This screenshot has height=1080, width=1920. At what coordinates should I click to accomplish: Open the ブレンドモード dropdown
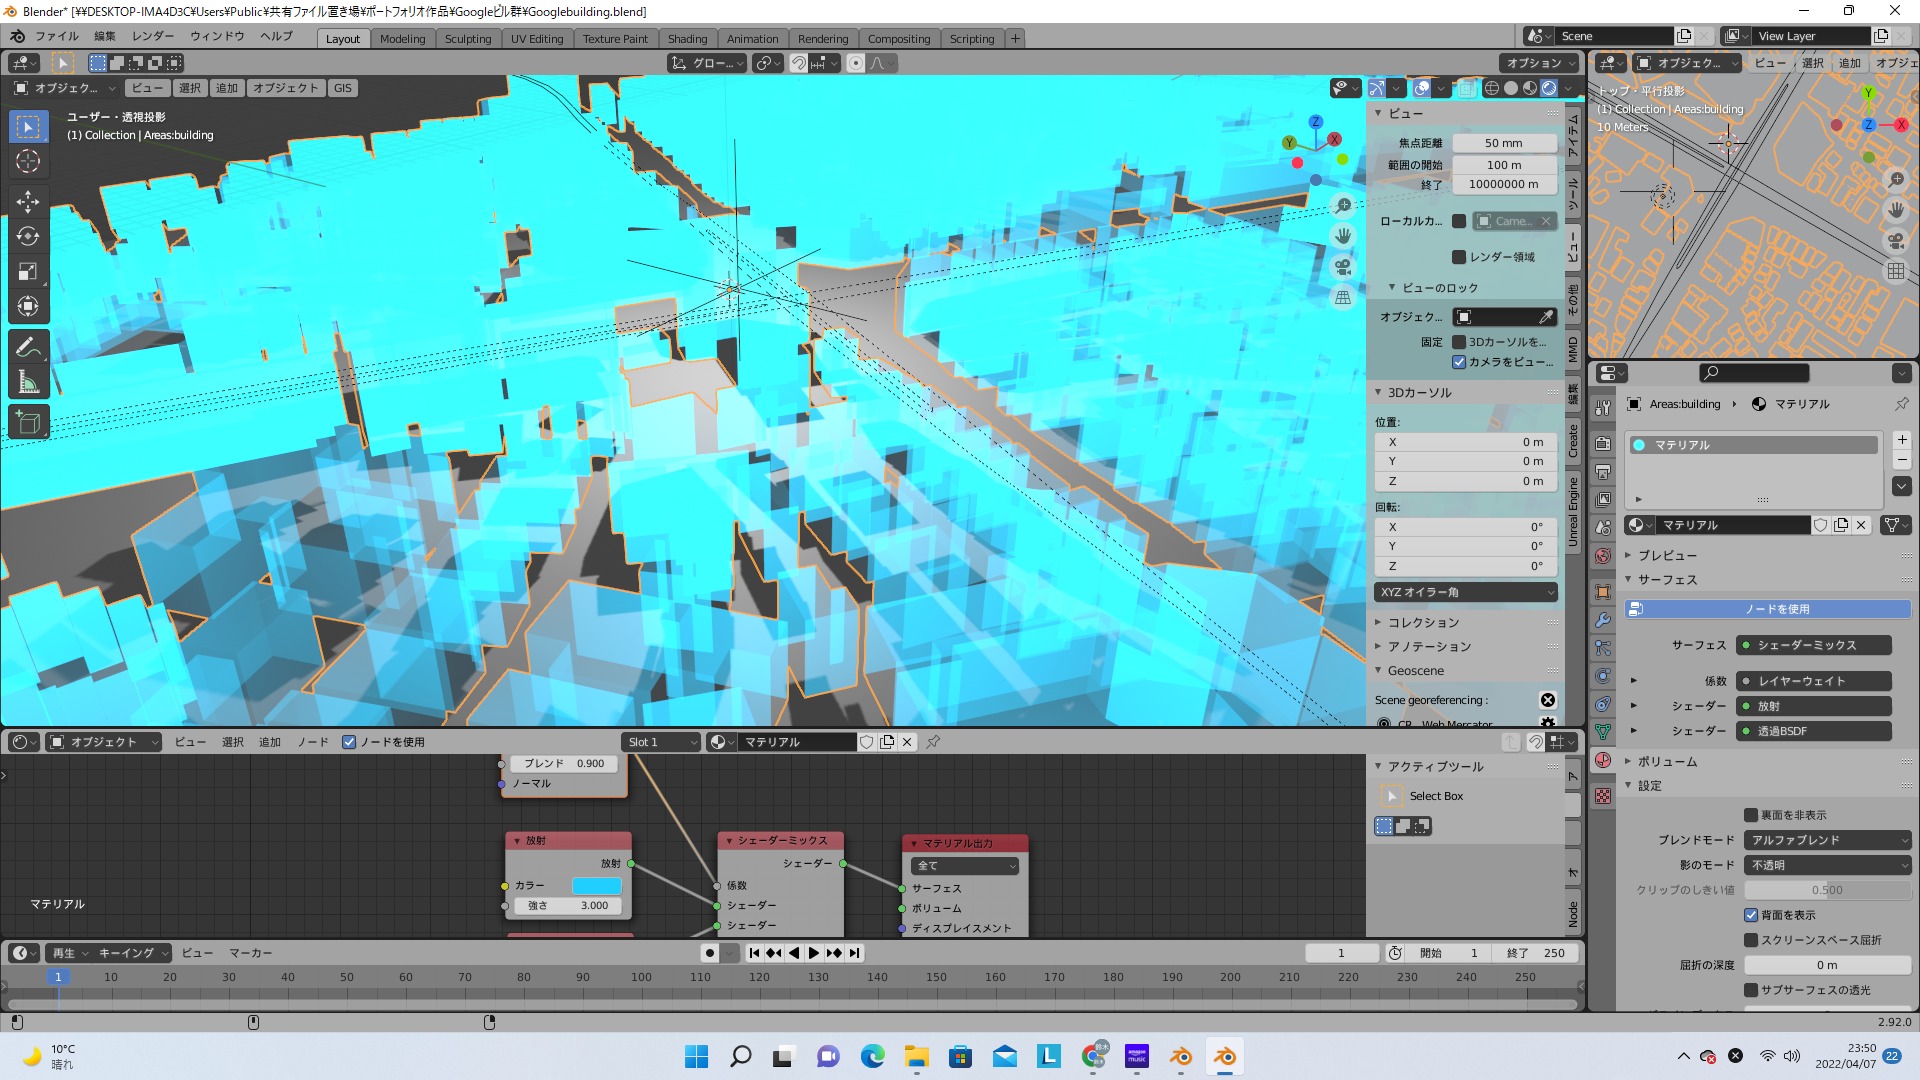tap(1828, 840)
